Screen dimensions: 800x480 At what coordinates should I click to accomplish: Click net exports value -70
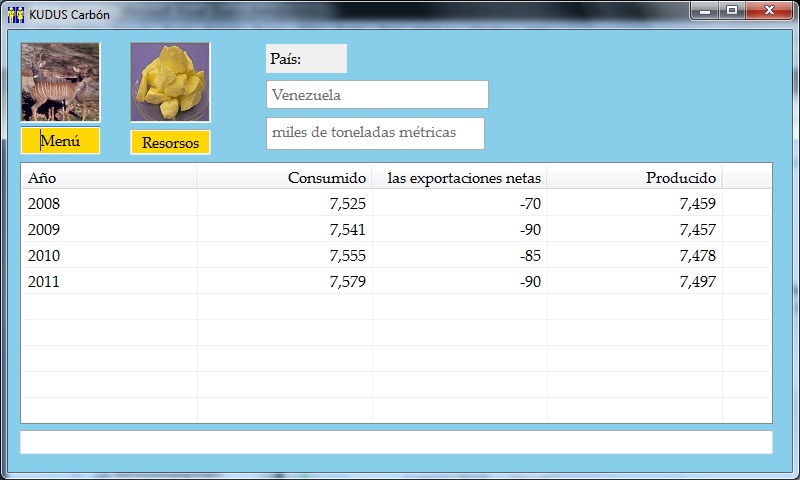pos(530,204)
